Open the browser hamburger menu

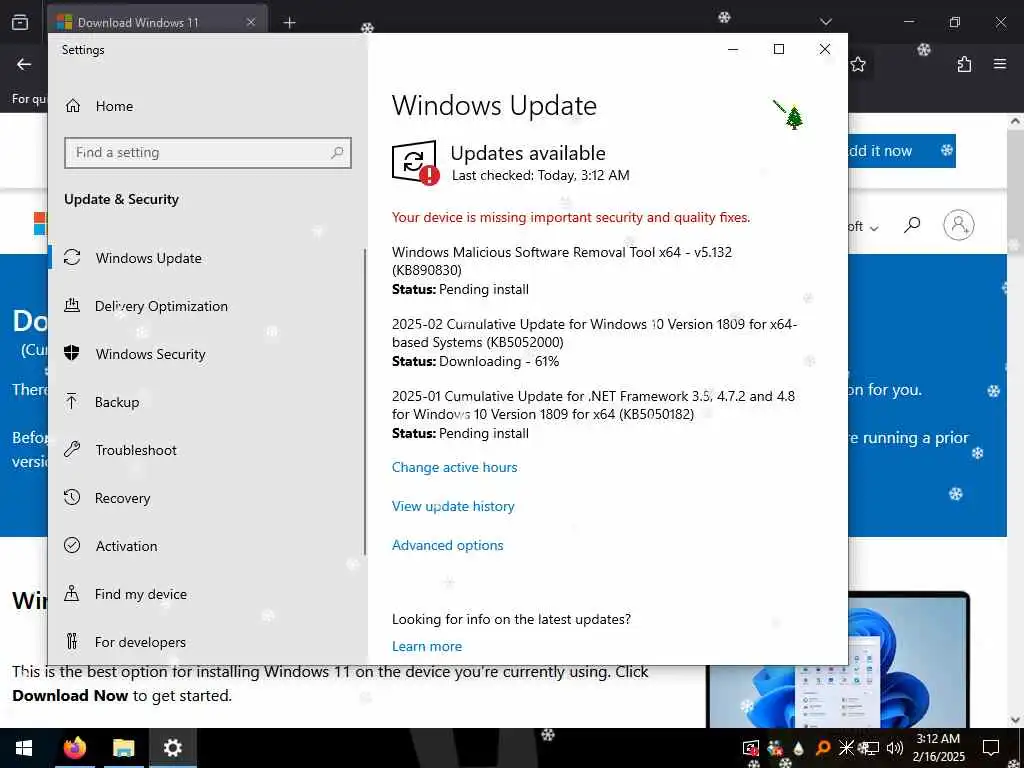pos(1000,64)
